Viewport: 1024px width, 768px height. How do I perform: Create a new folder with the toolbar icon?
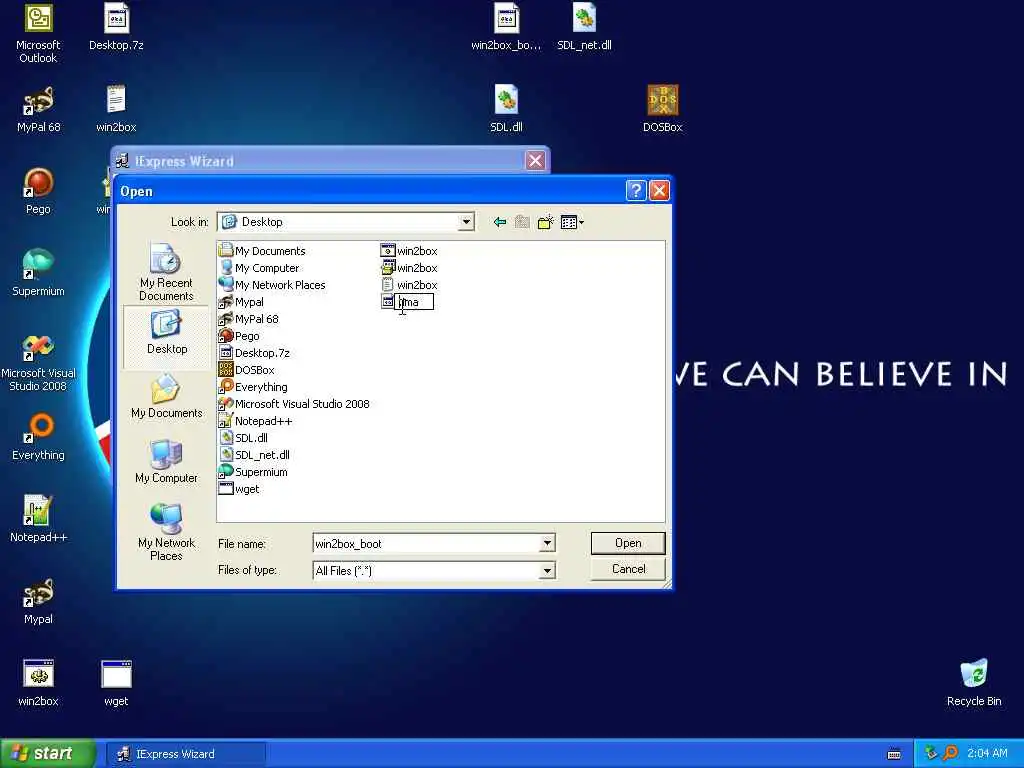[x=545, y=222]
